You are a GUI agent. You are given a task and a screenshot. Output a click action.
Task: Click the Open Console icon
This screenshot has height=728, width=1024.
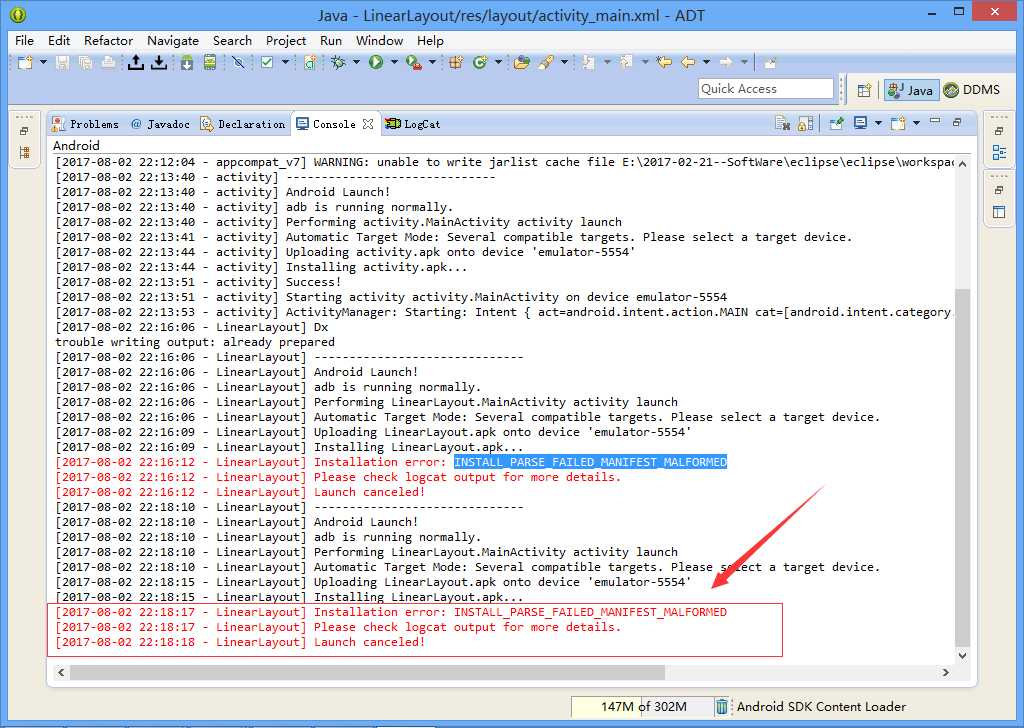899,123
